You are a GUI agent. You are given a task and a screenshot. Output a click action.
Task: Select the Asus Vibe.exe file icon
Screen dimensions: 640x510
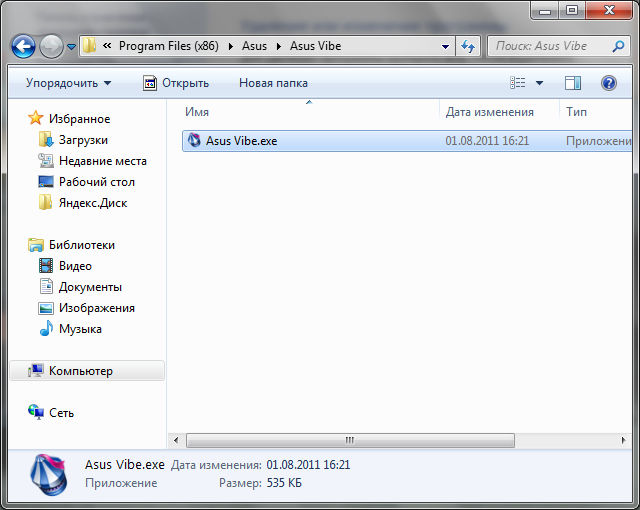pos(194,140)
